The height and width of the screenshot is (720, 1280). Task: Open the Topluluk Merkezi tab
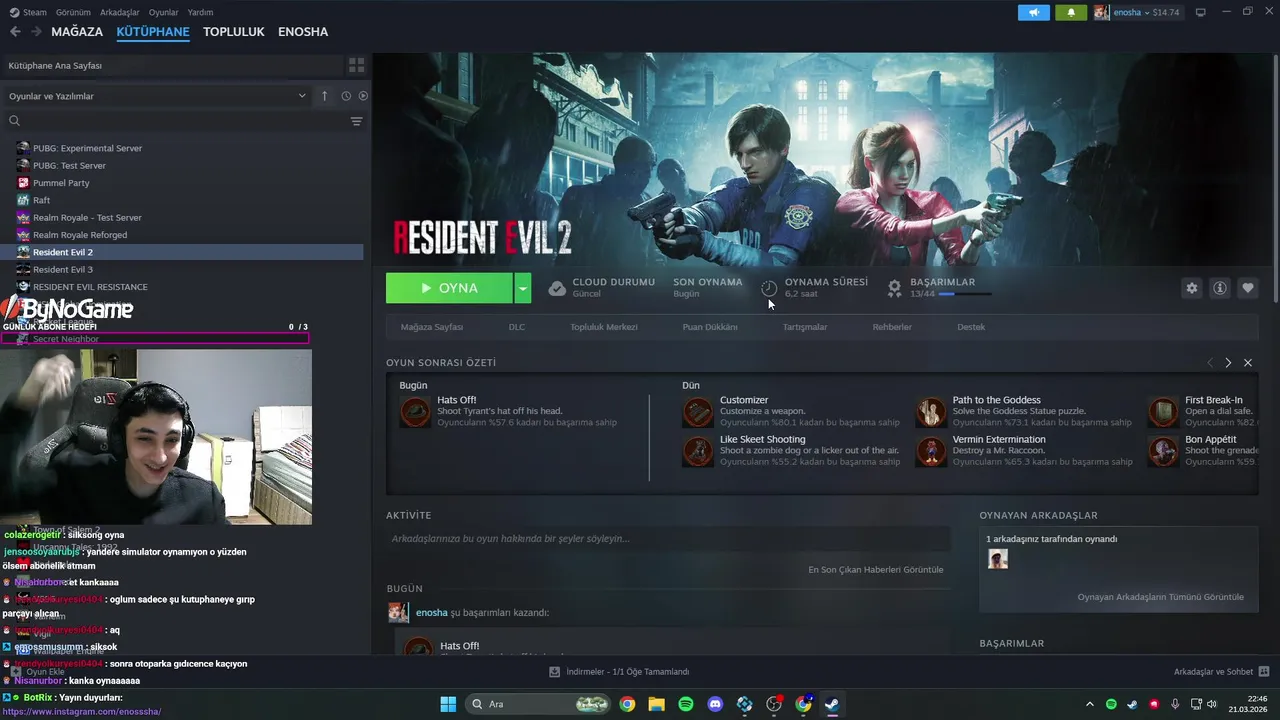pyautogui.click(x=604, y=327)
